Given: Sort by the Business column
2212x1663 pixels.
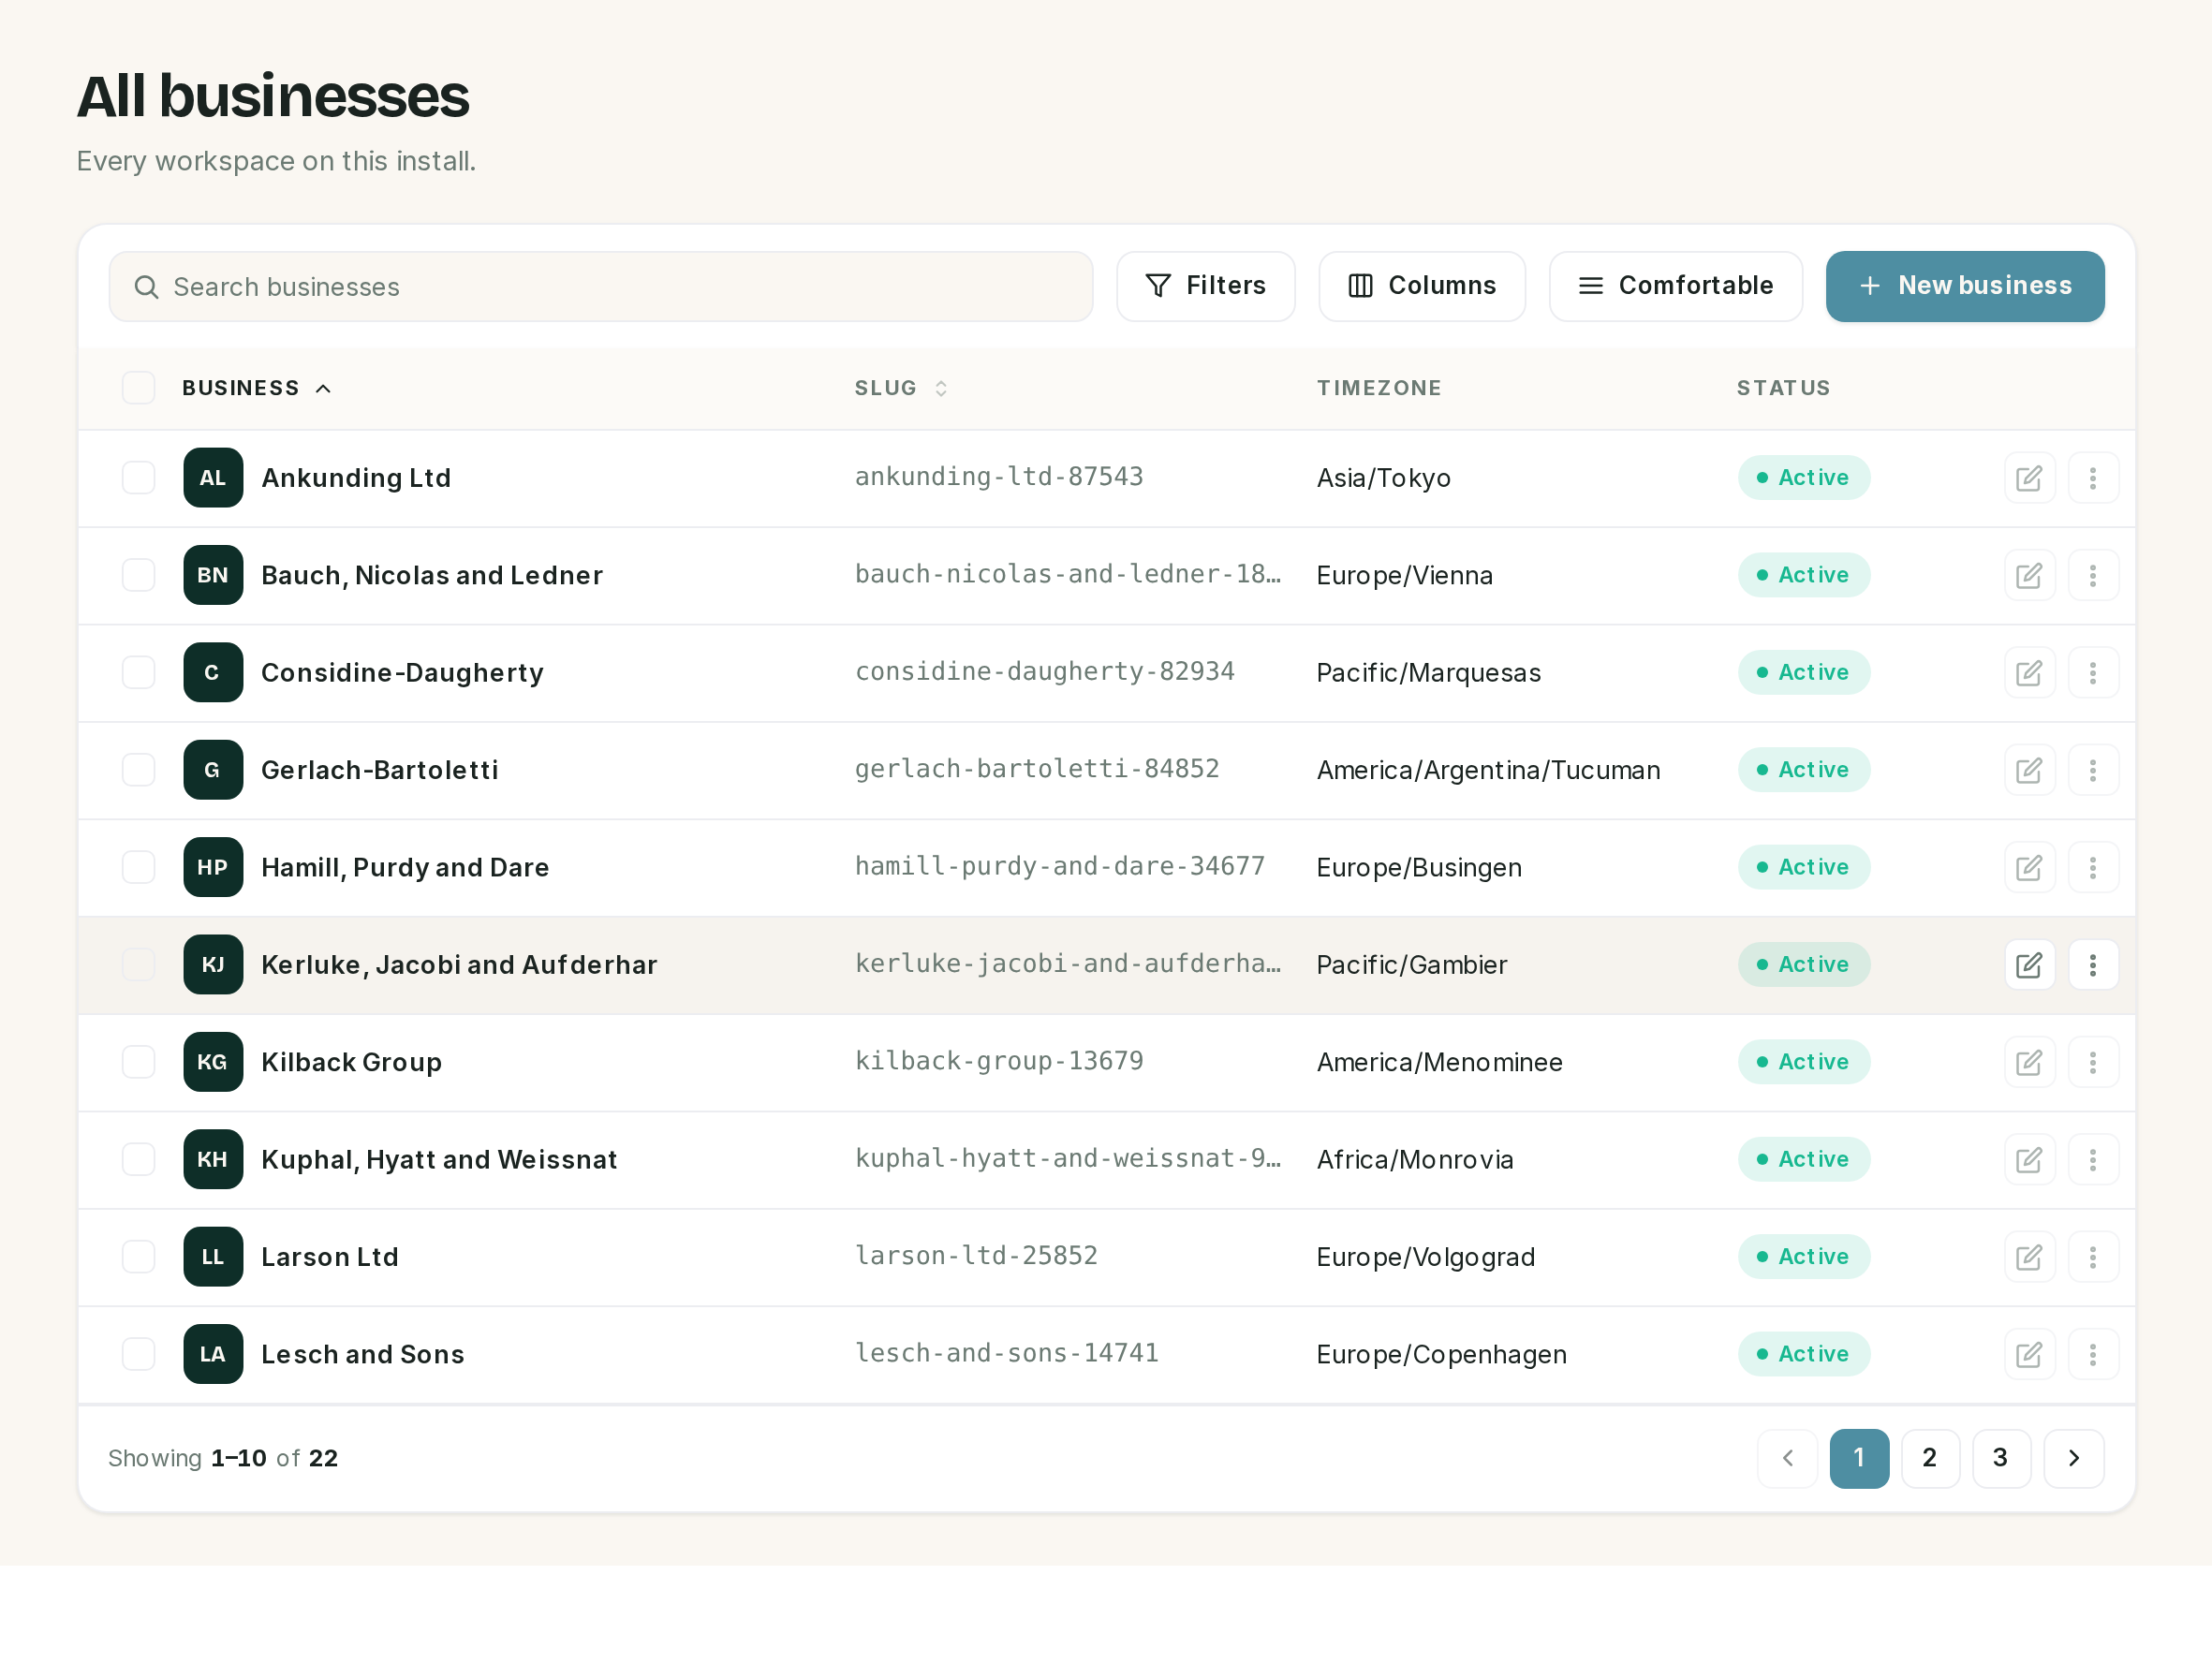Looking at the screenshot, I should coord(256,388).
